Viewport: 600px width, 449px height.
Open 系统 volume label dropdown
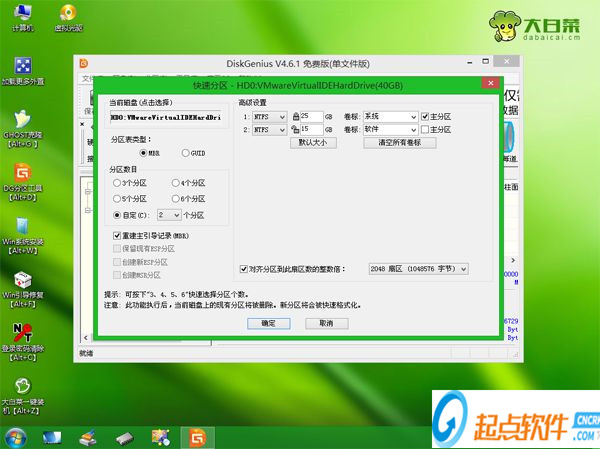[390, 117]
